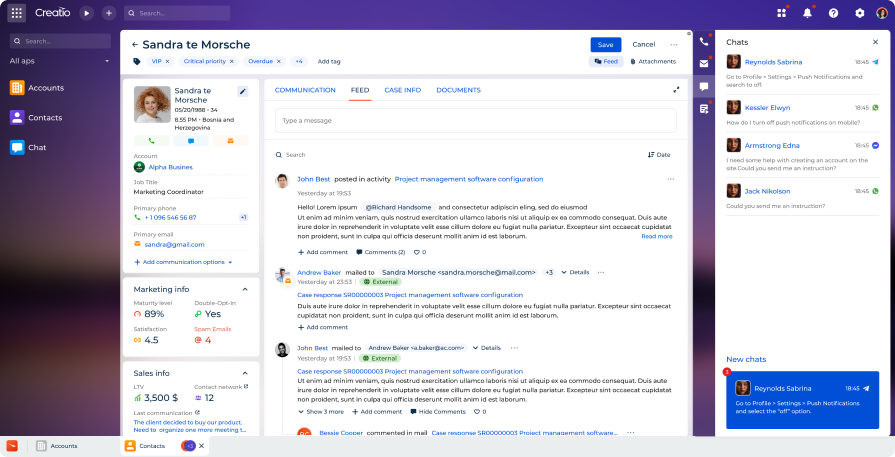Image resolution: width=895 pixels, height=457 pixels.
Task: Click the orange email button on contact card
Action: click(231, 141)
